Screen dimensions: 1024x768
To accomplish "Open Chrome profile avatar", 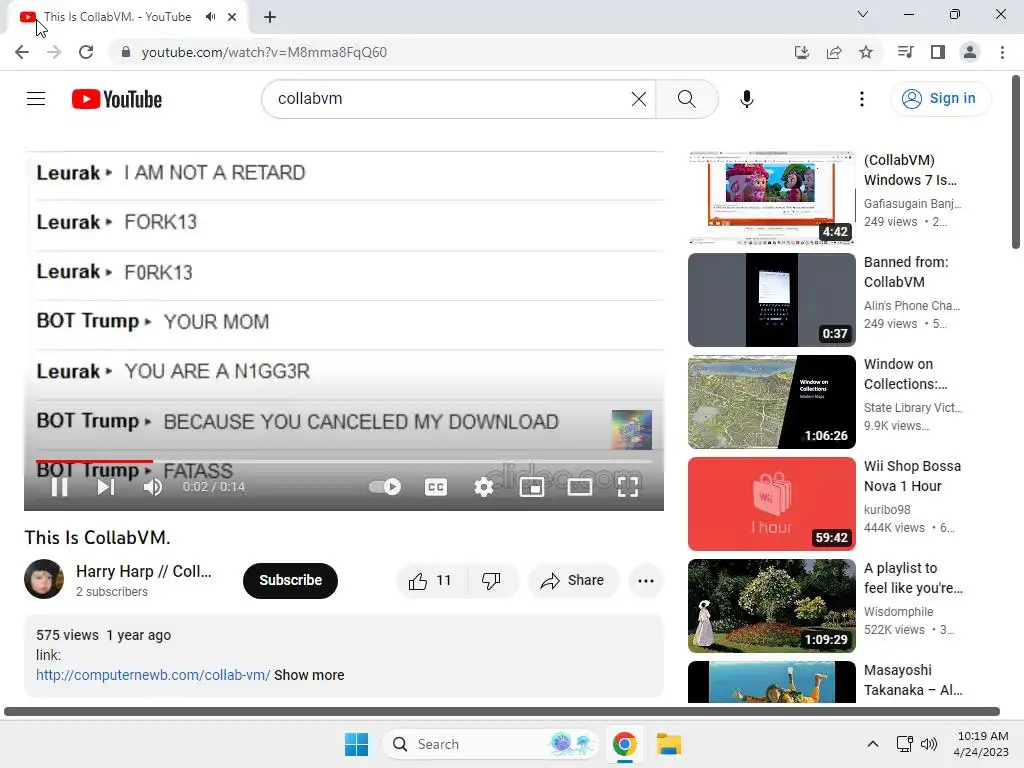I will (x=970, y=52).
